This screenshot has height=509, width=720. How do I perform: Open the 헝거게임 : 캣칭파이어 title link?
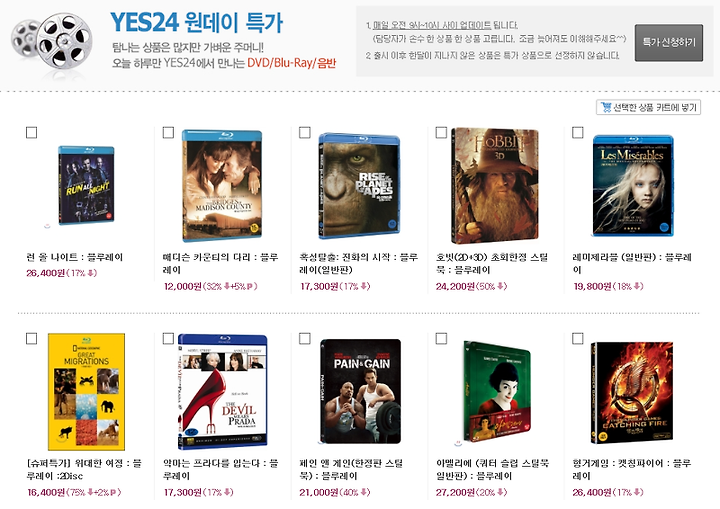[x=632, y=469]
